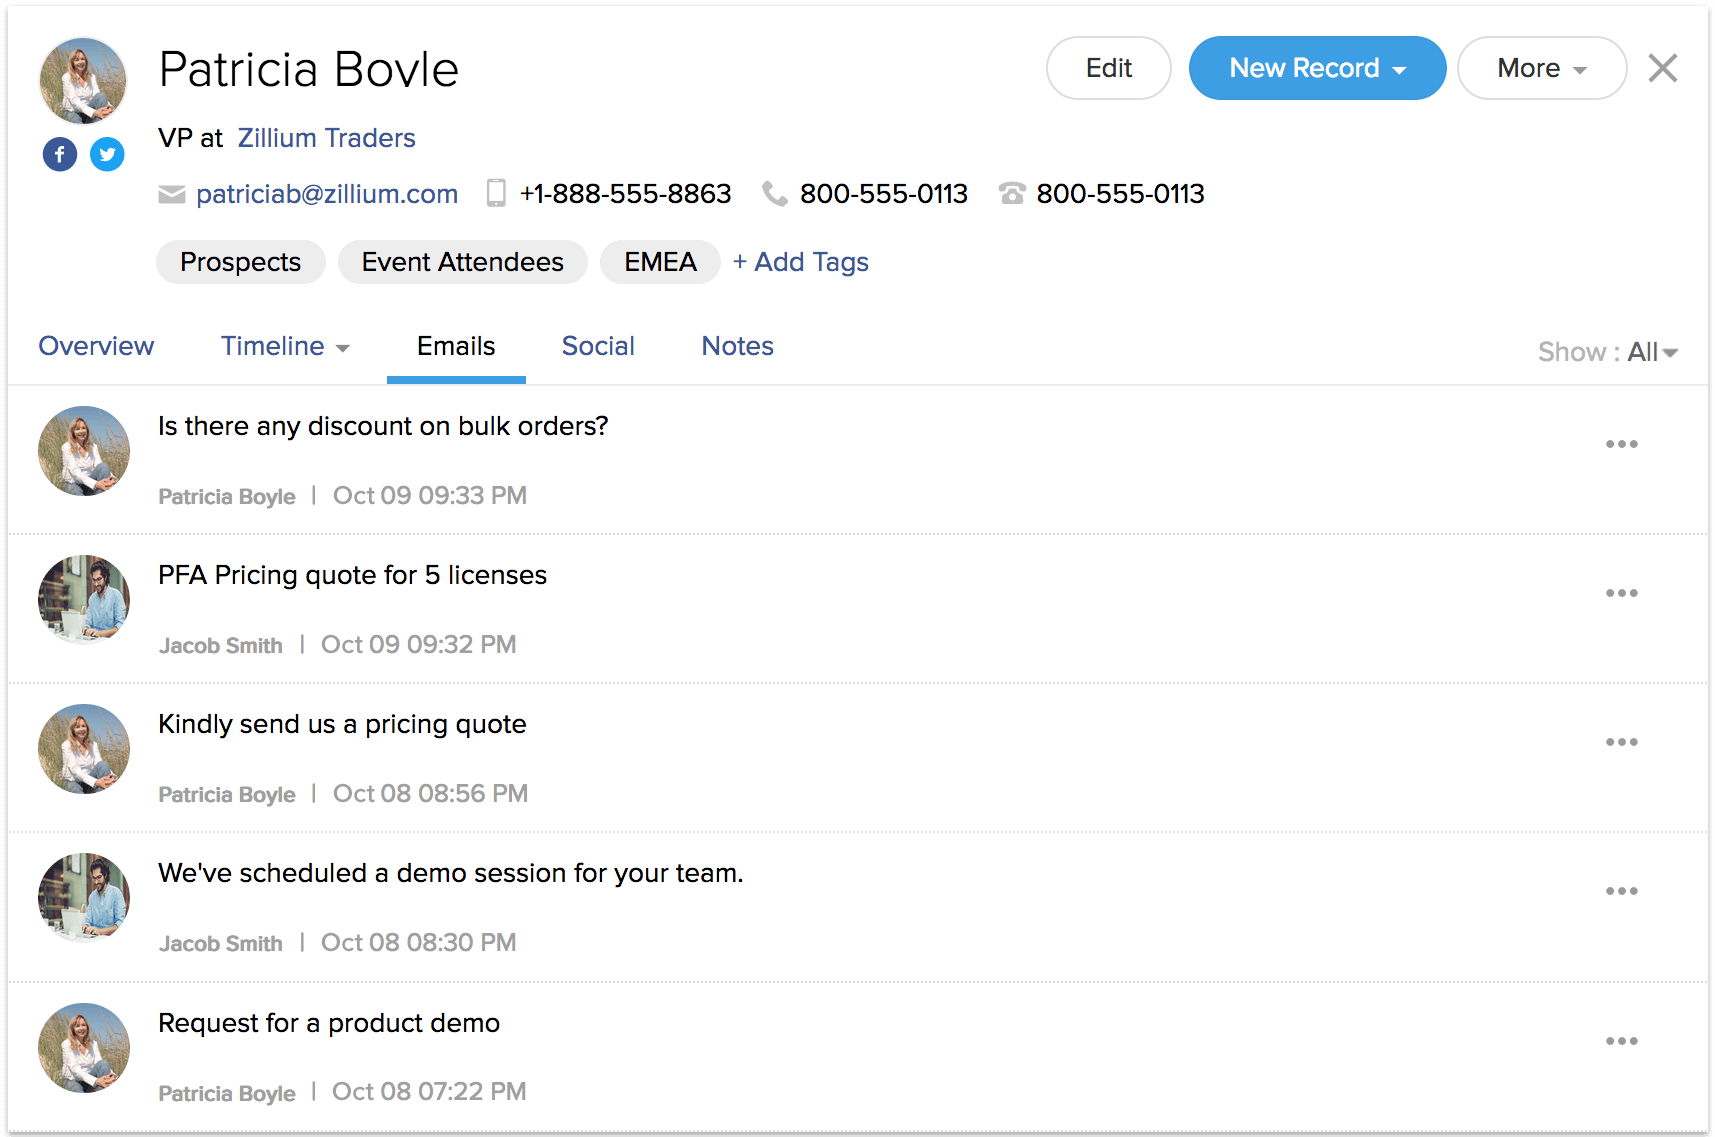
Task: Switch to the Overview tab
Action: point(96,346)
